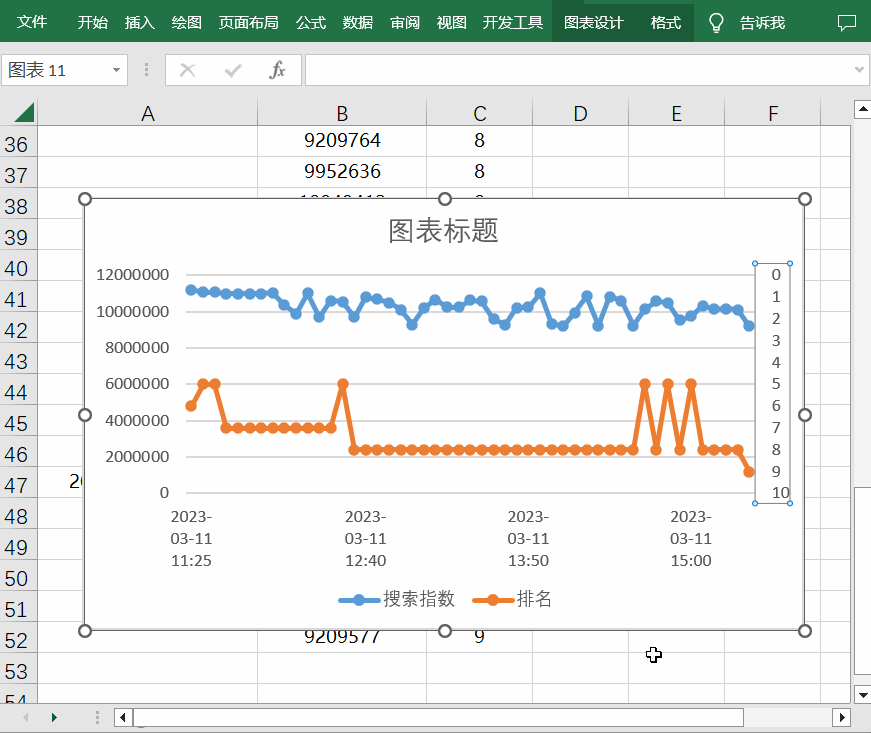
Task: Select column F header
Action: click(773, 113)
